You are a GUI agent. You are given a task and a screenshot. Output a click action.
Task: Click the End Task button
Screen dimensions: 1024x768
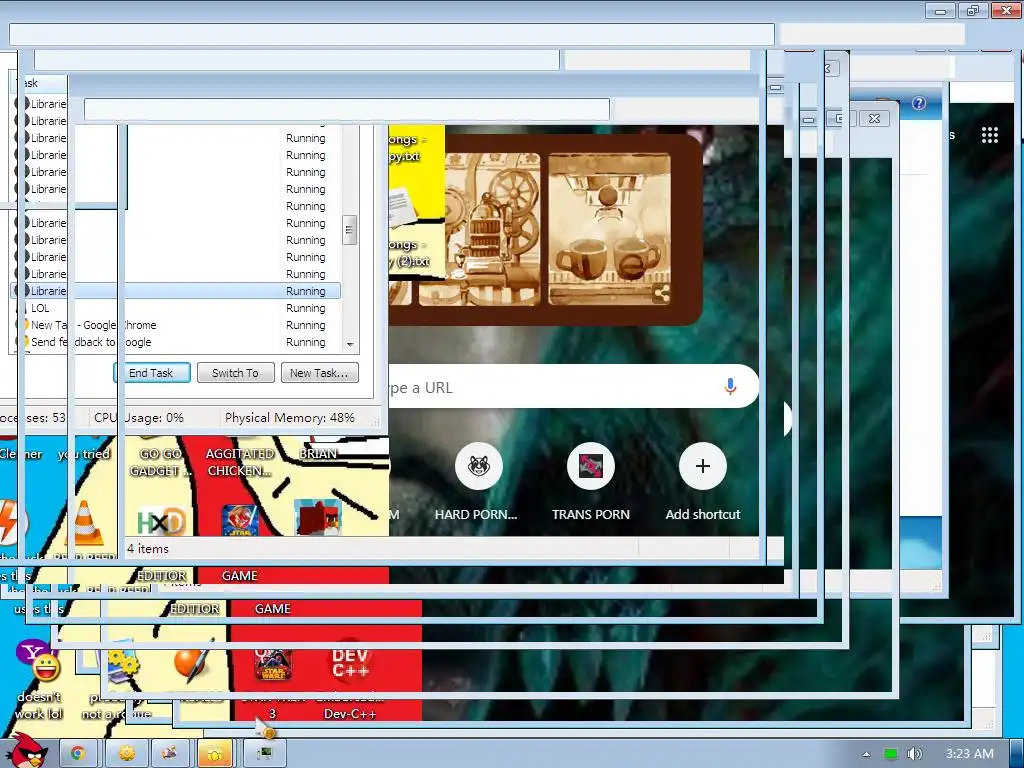click(x=152, y=373)
